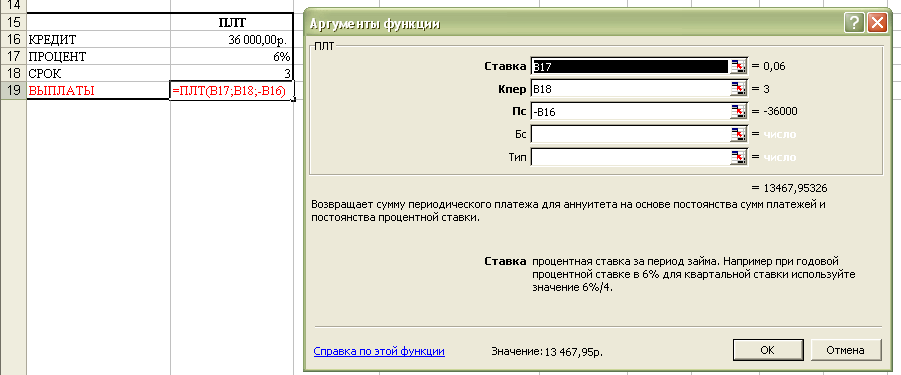Select cell containing ПРОЦЕНТ

(x=98, y=57)
